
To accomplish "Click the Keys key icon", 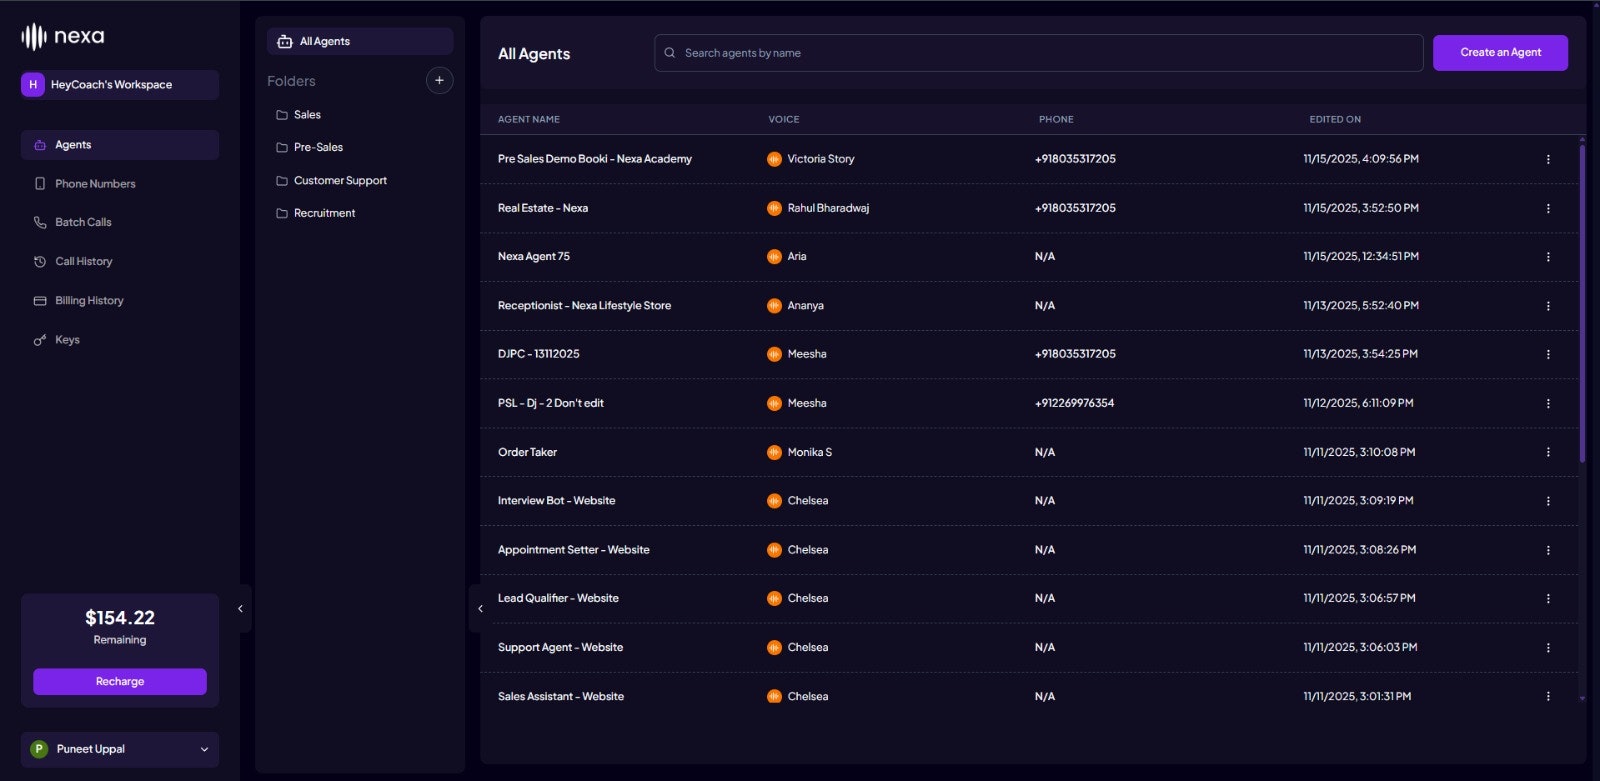I will click(40, 340).
